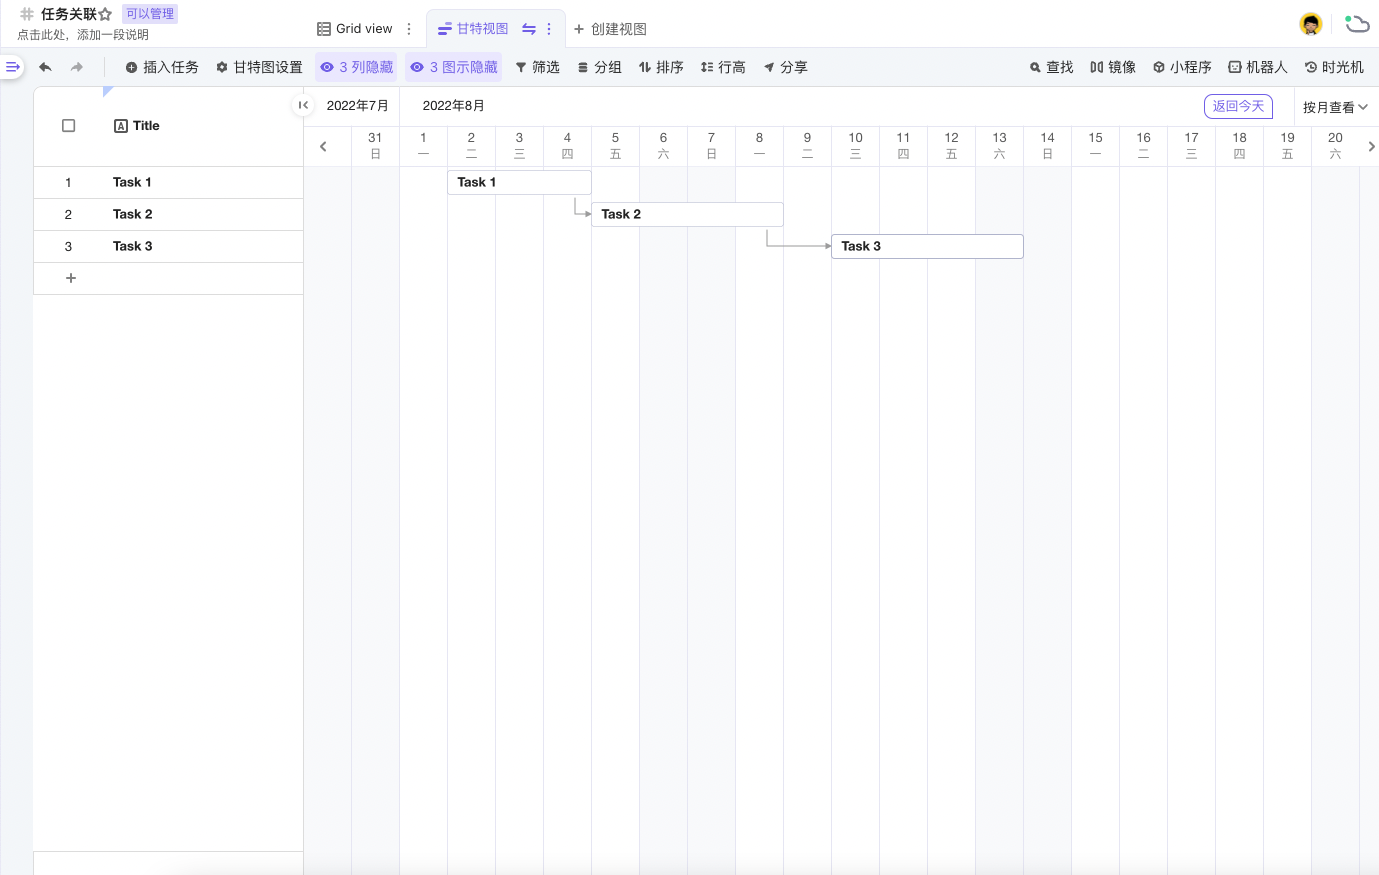Click the redo arrow icon

[x=77, y=67]
